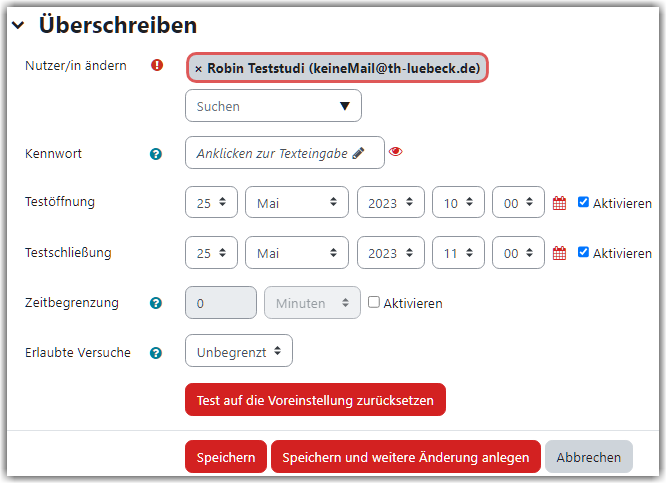Collapse the Überschreiben section chevron
667x484 pixels.
(18, 25)
